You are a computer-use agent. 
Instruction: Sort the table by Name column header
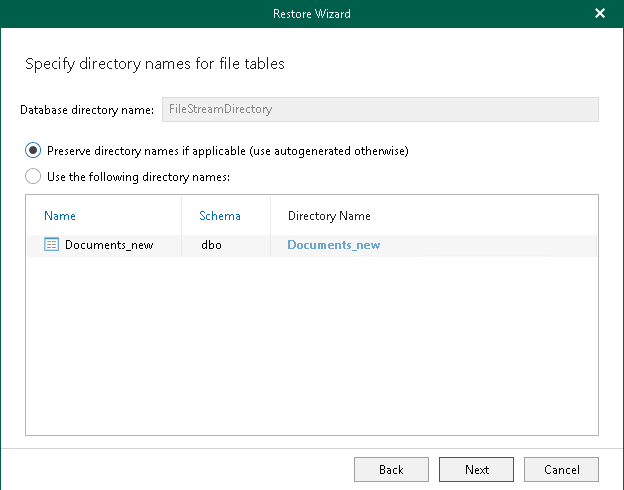coord(60,216)
